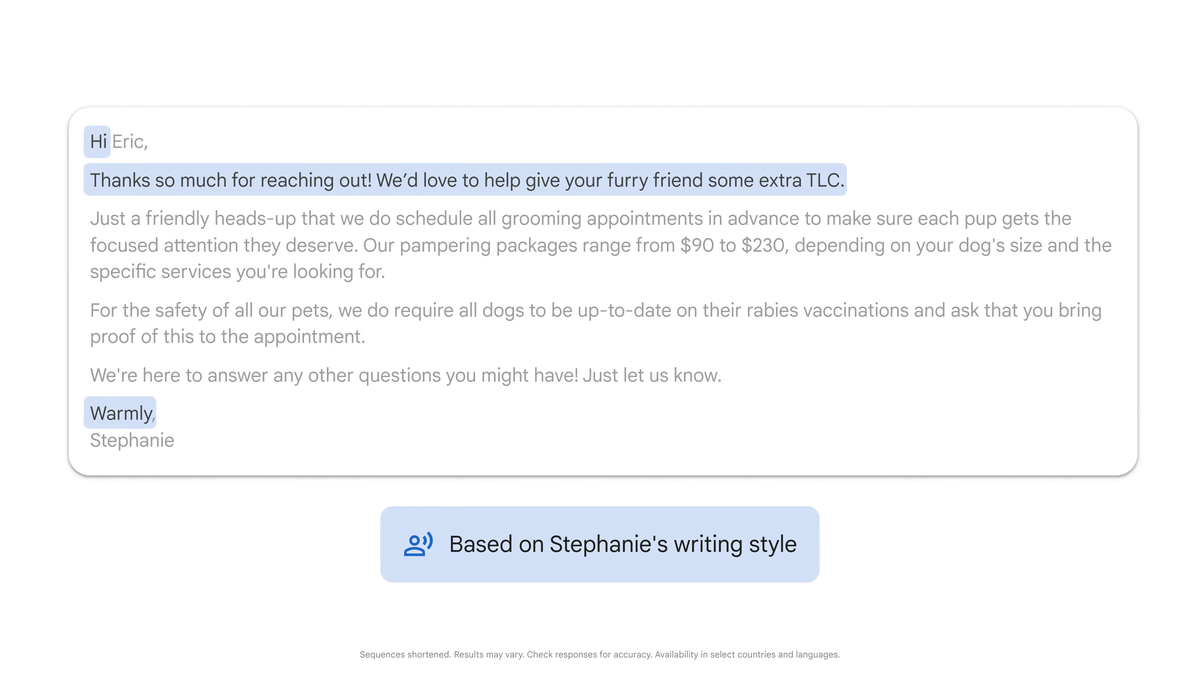
Task: Click the highlighted "Thanks so much for reaching out" sentence
Action: pos(466,180)
